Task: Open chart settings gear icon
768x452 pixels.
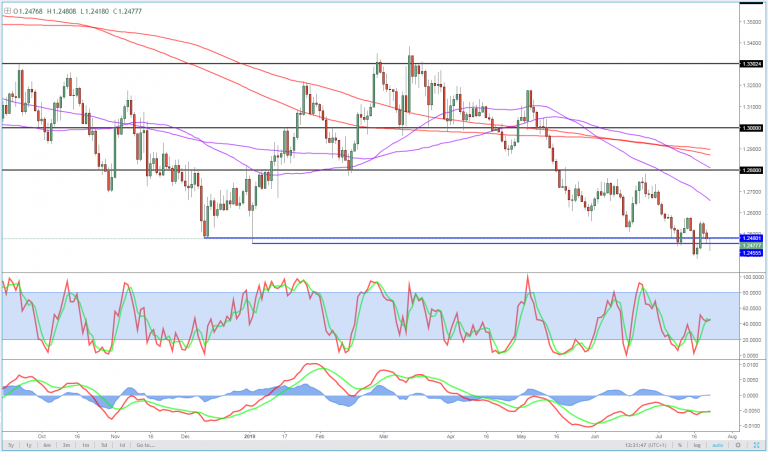Action: point(738,445)
